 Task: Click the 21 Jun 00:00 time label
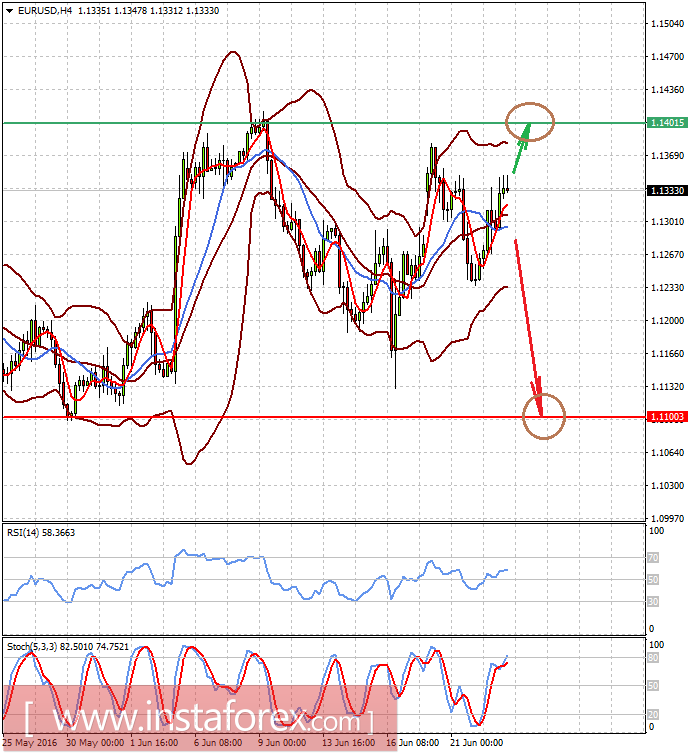[476, 743]
